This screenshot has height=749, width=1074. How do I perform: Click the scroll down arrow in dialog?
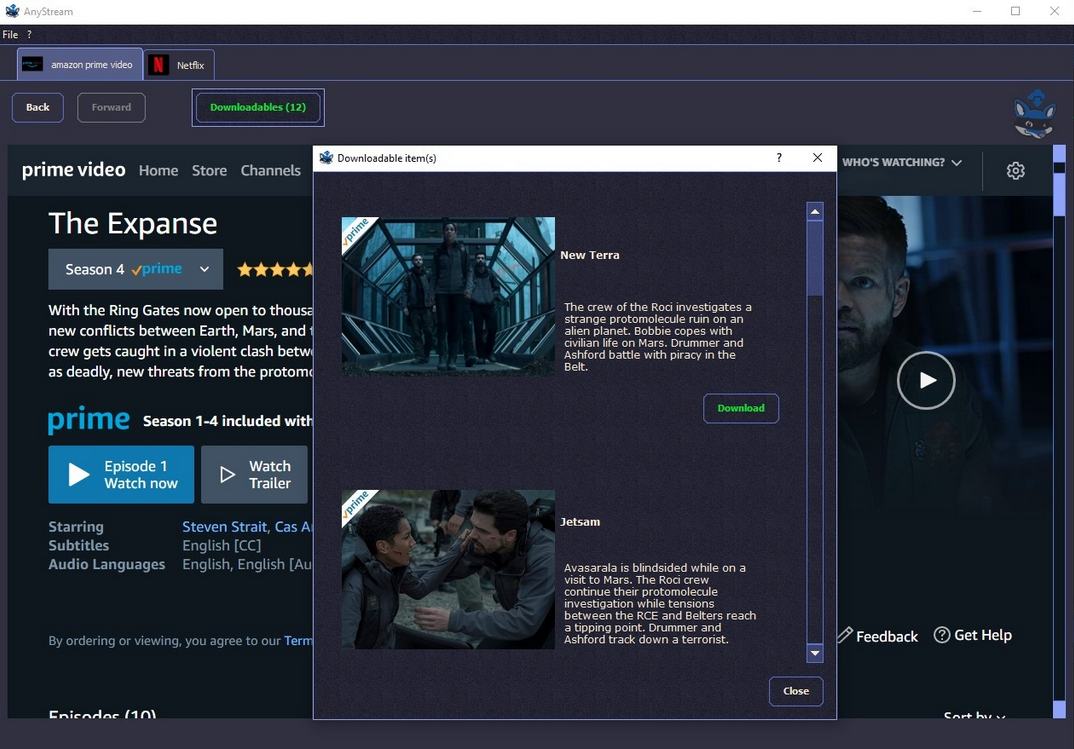[815, 653]
